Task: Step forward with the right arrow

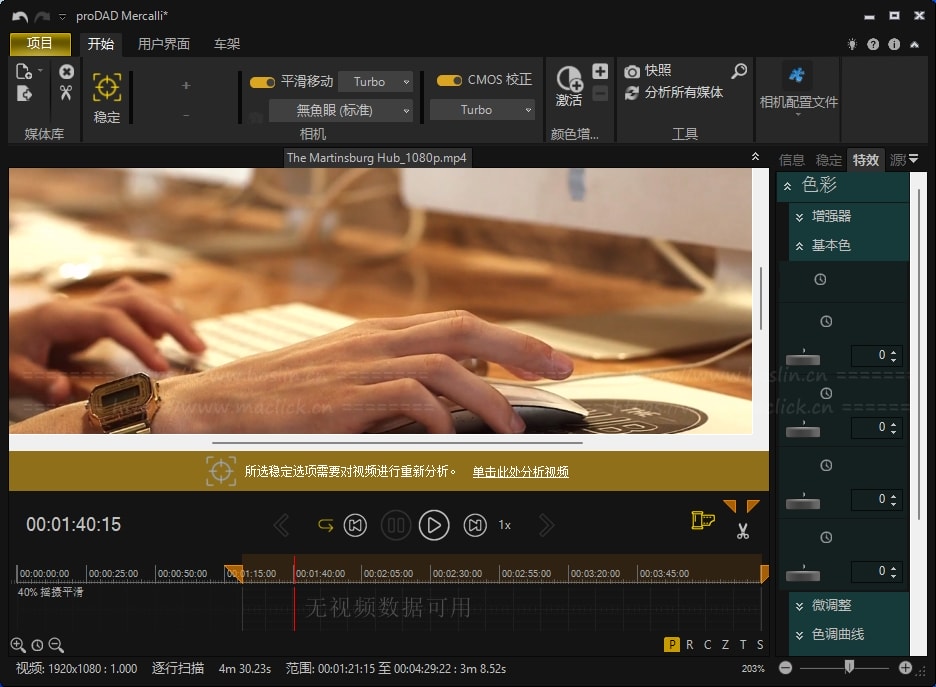Action: pos(546,525)
